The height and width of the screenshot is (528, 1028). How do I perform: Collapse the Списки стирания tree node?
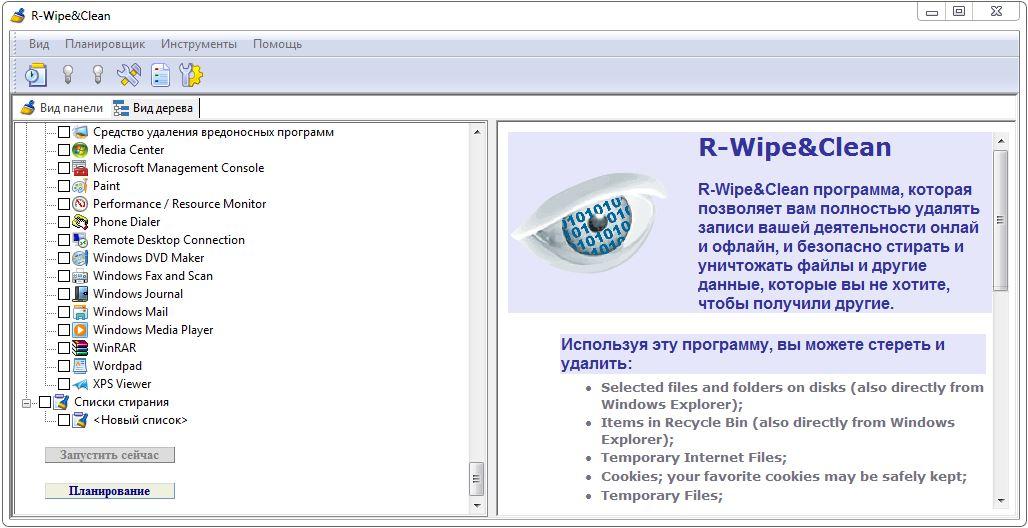tap(26, 402)
